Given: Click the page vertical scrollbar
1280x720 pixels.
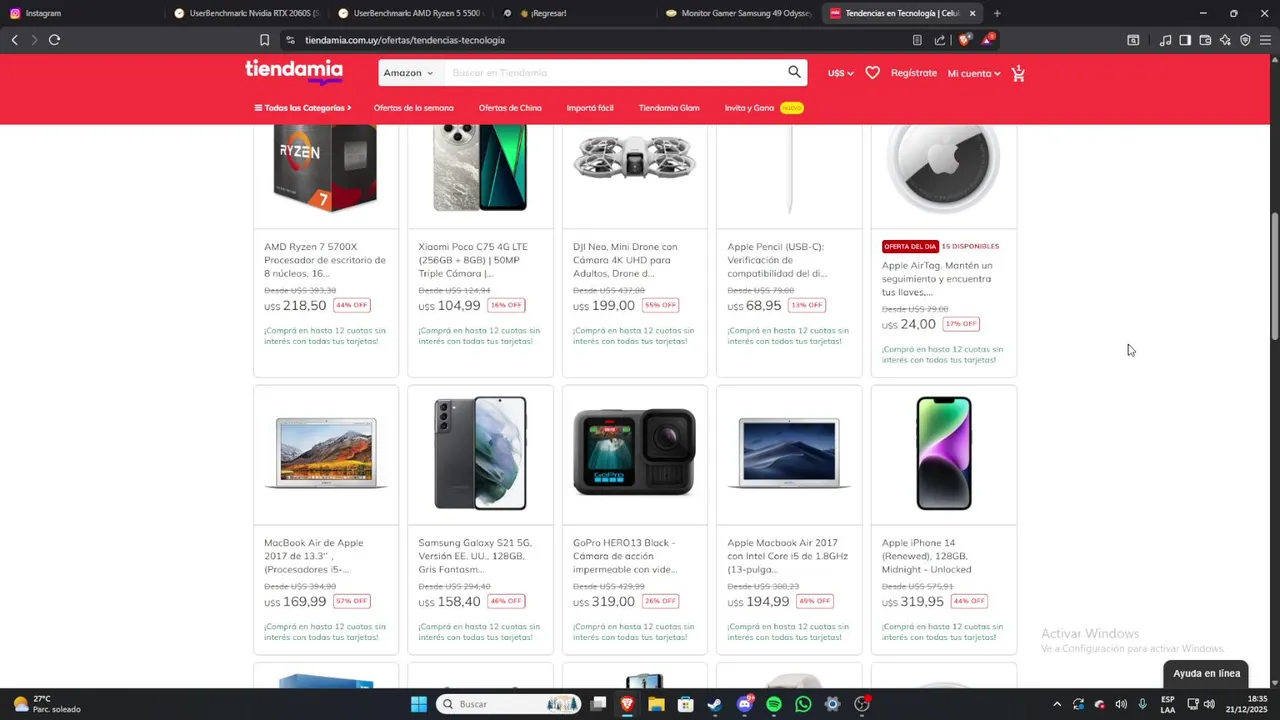Looking at the screenshot, I should (x=1274, y=275).
